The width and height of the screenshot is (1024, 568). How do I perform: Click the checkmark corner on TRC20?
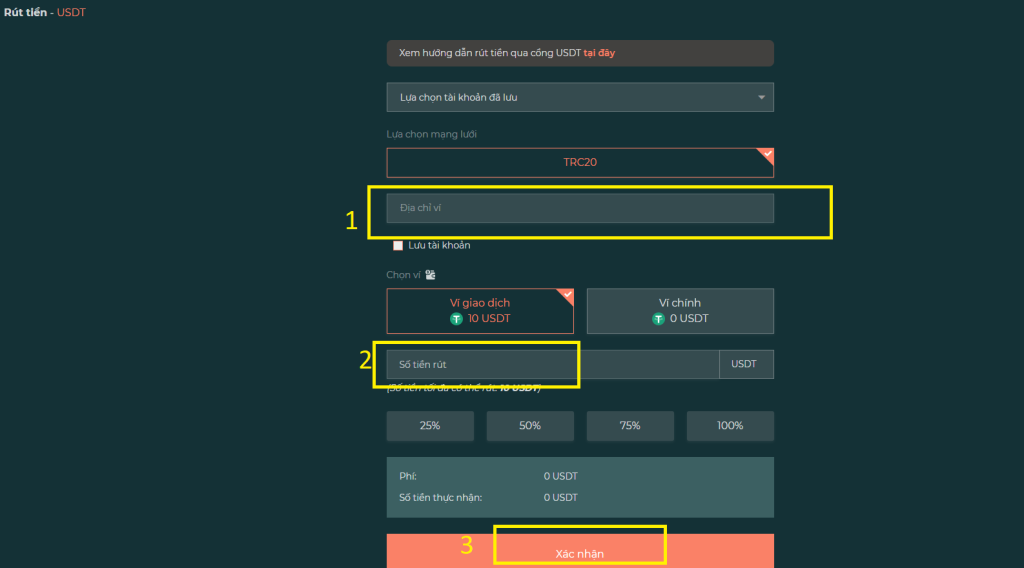pos(766,154)
